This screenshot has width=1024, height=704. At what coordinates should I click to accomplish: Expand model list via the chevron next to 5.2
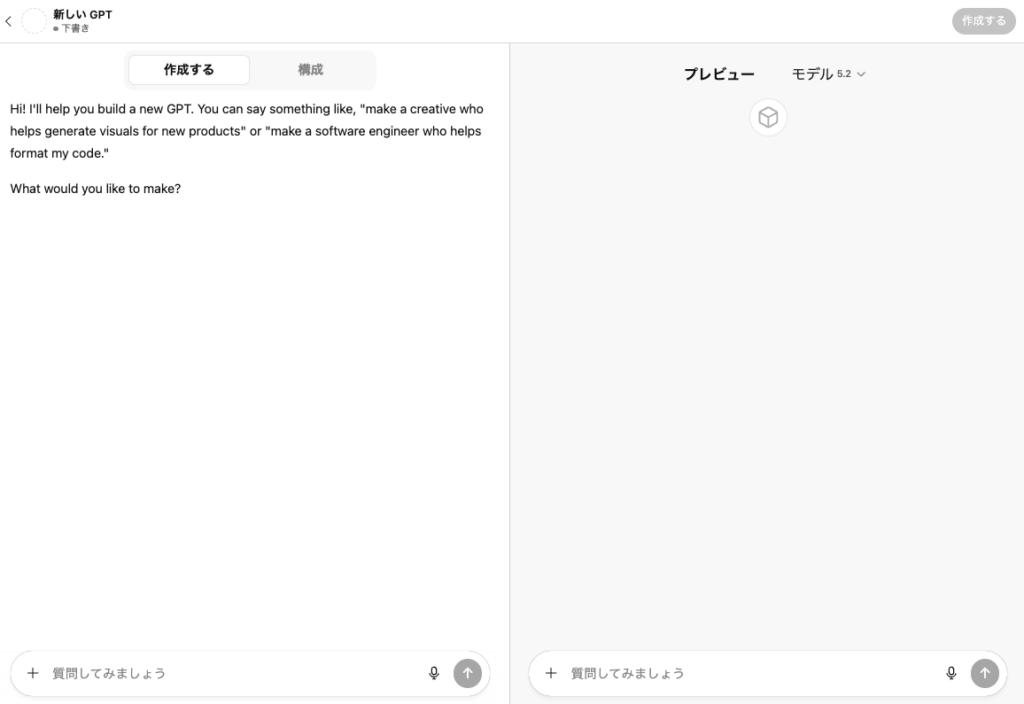point(861,74)
